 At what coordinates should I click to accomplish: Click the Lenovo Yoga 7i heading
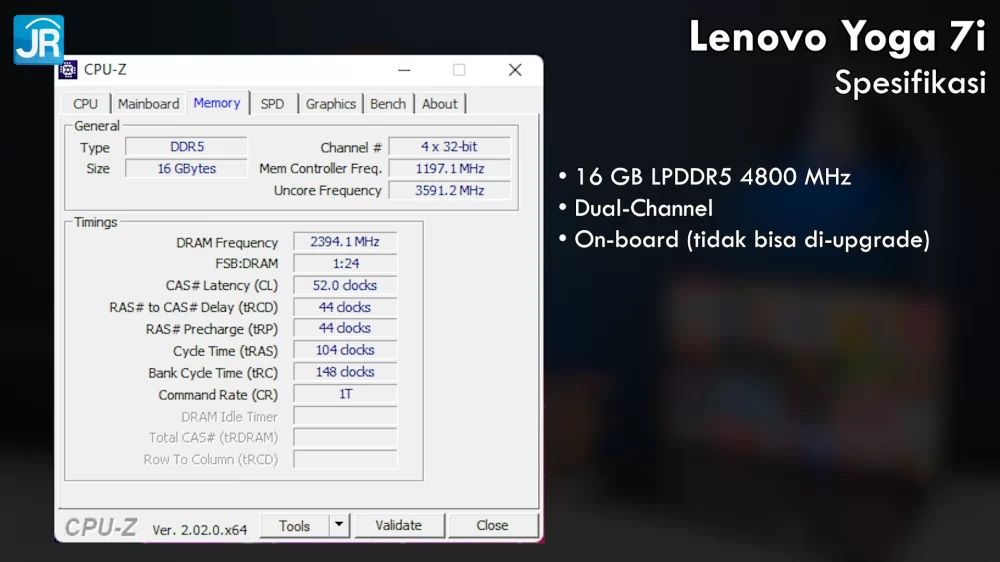click(x=837, y=37)
